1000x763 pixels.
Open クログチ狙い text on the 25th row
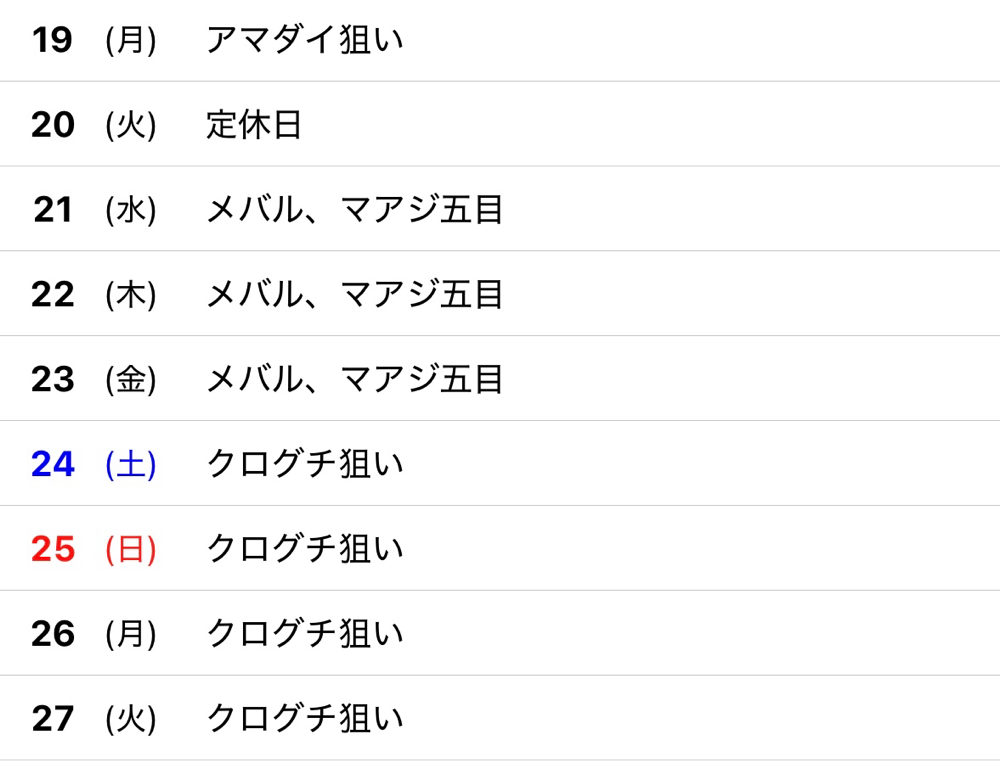pyautogui.click(x=304, y=549)
